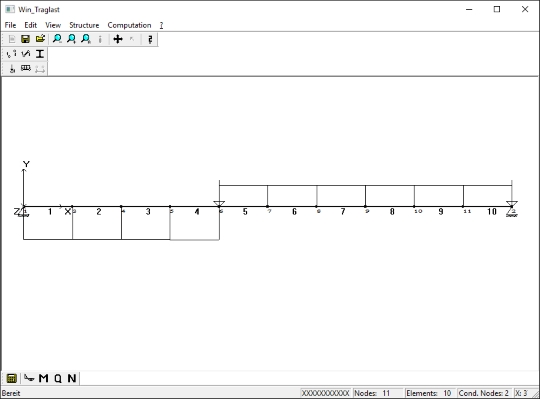Click the nodes definition tool icon
The image size is (540, 399).
pos(11,54)
